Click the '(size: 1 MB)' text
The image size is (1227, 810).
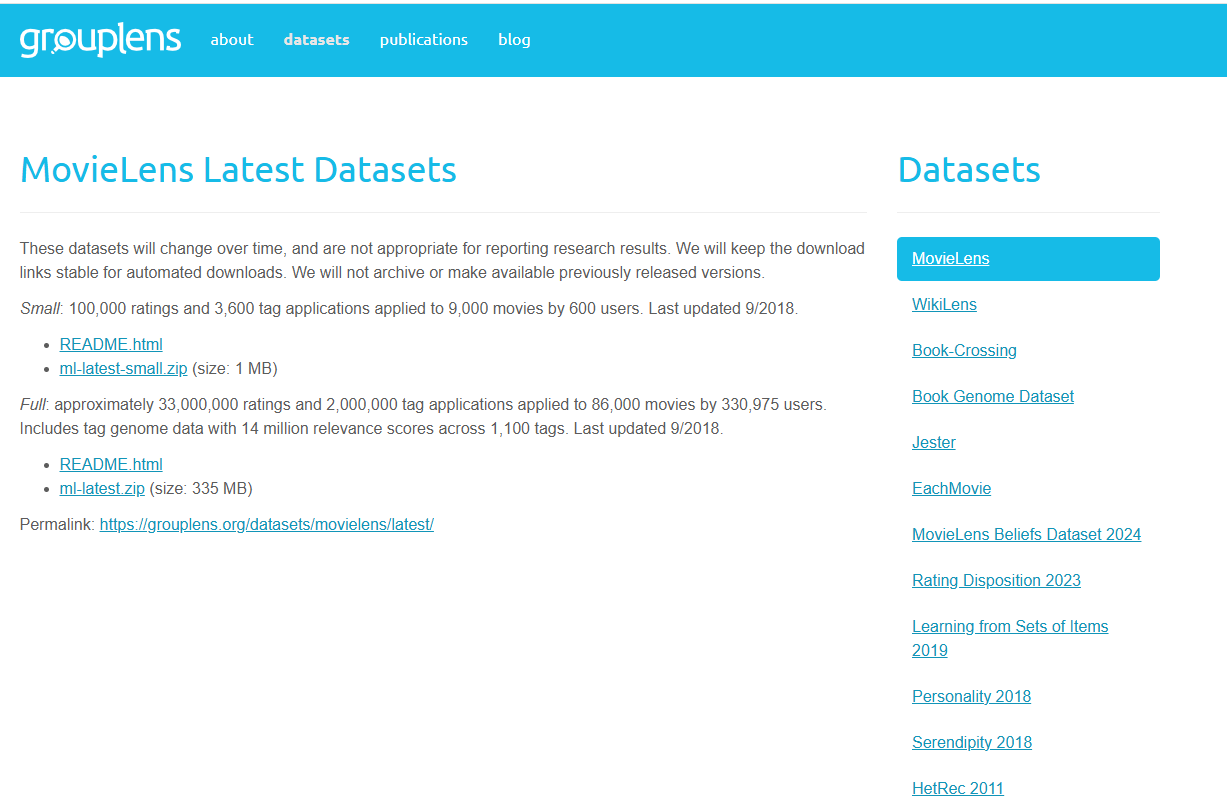[234, 368]
